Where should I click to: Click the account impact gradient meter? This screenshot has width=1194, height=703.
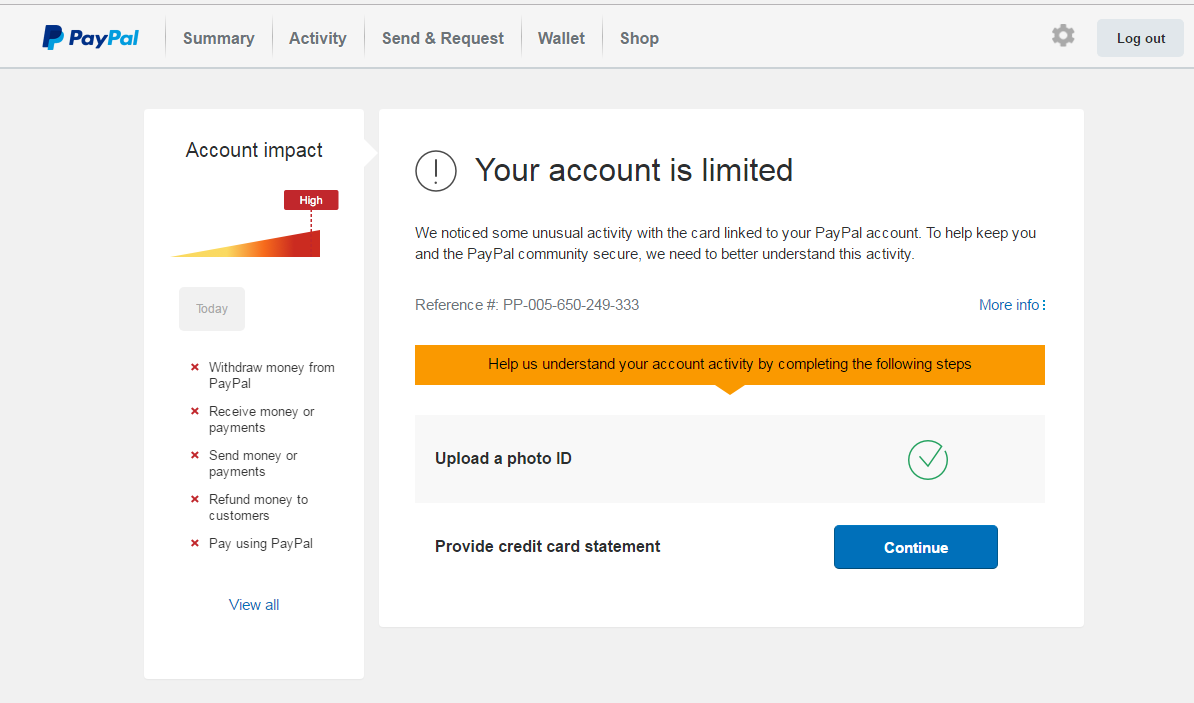pyautogui.click(x=246, y=244)
